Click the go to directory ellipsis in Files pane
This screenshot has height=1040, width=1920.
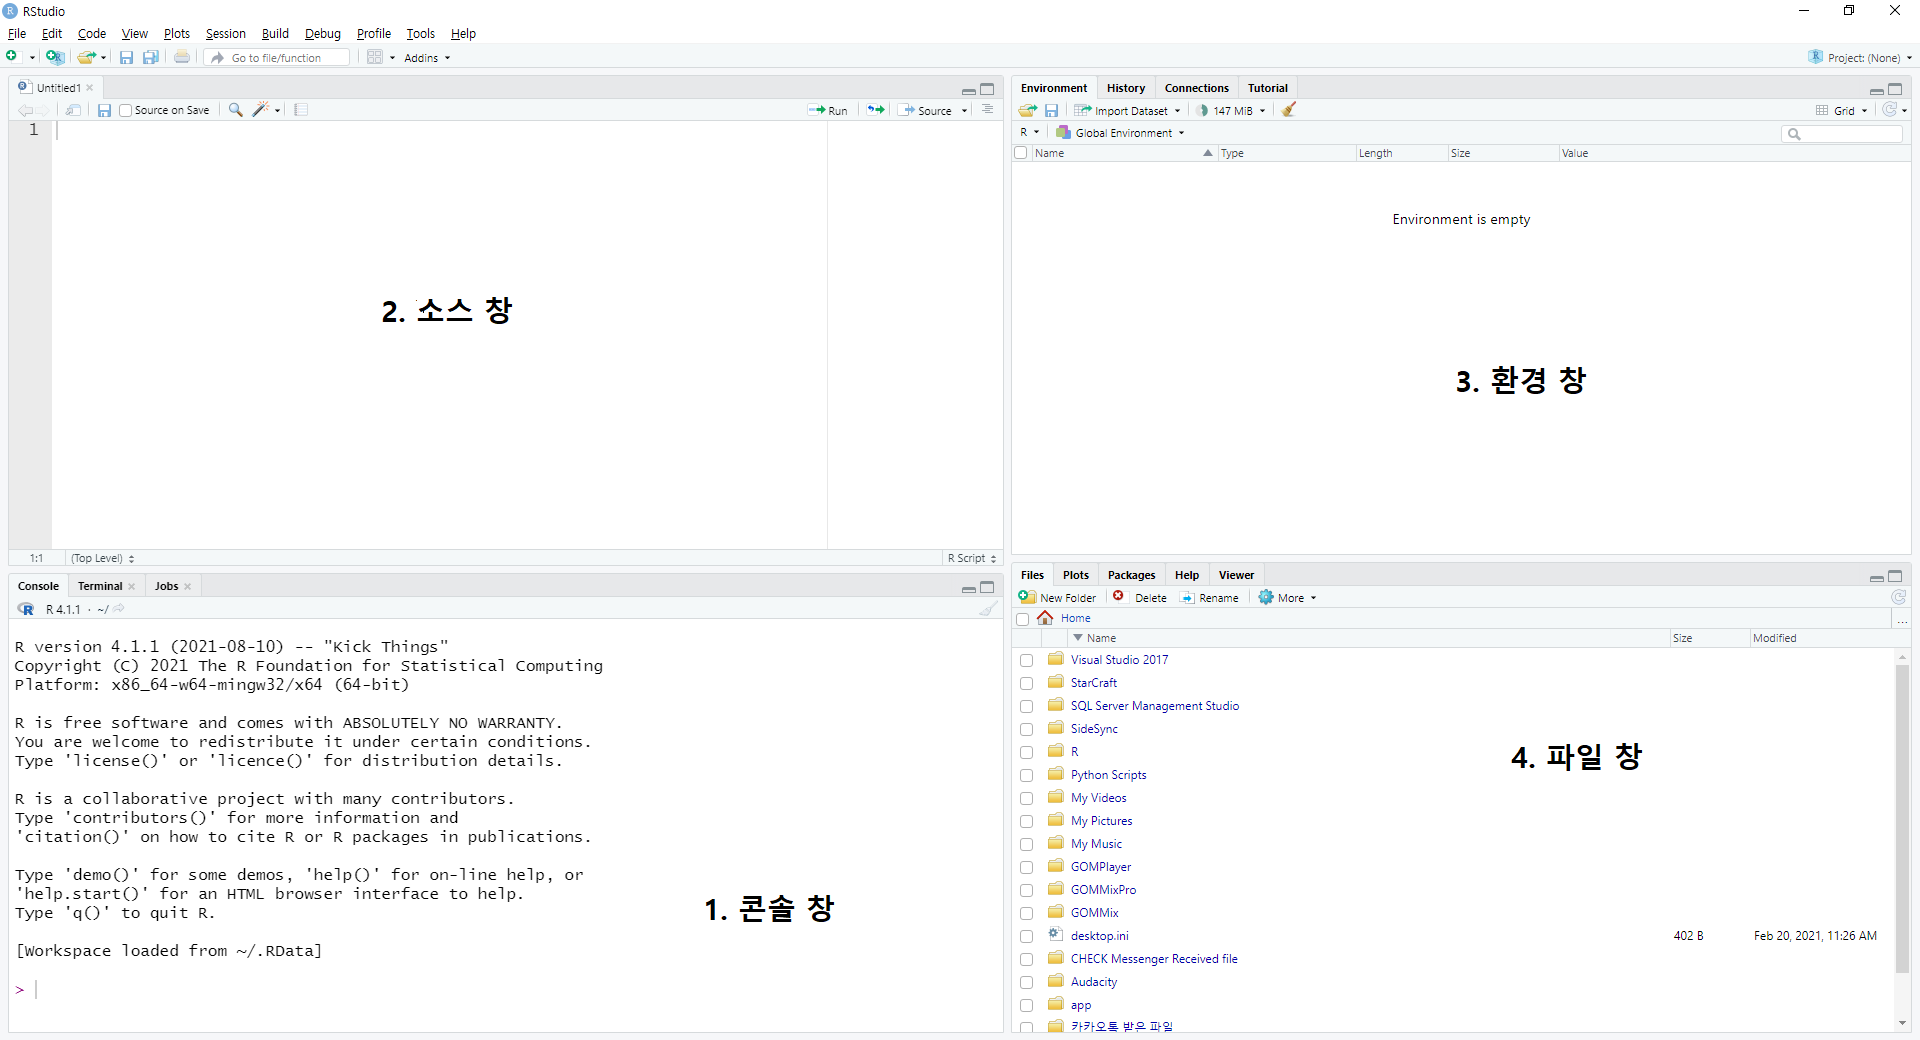pyautogui.click(x=1902, y=620)
